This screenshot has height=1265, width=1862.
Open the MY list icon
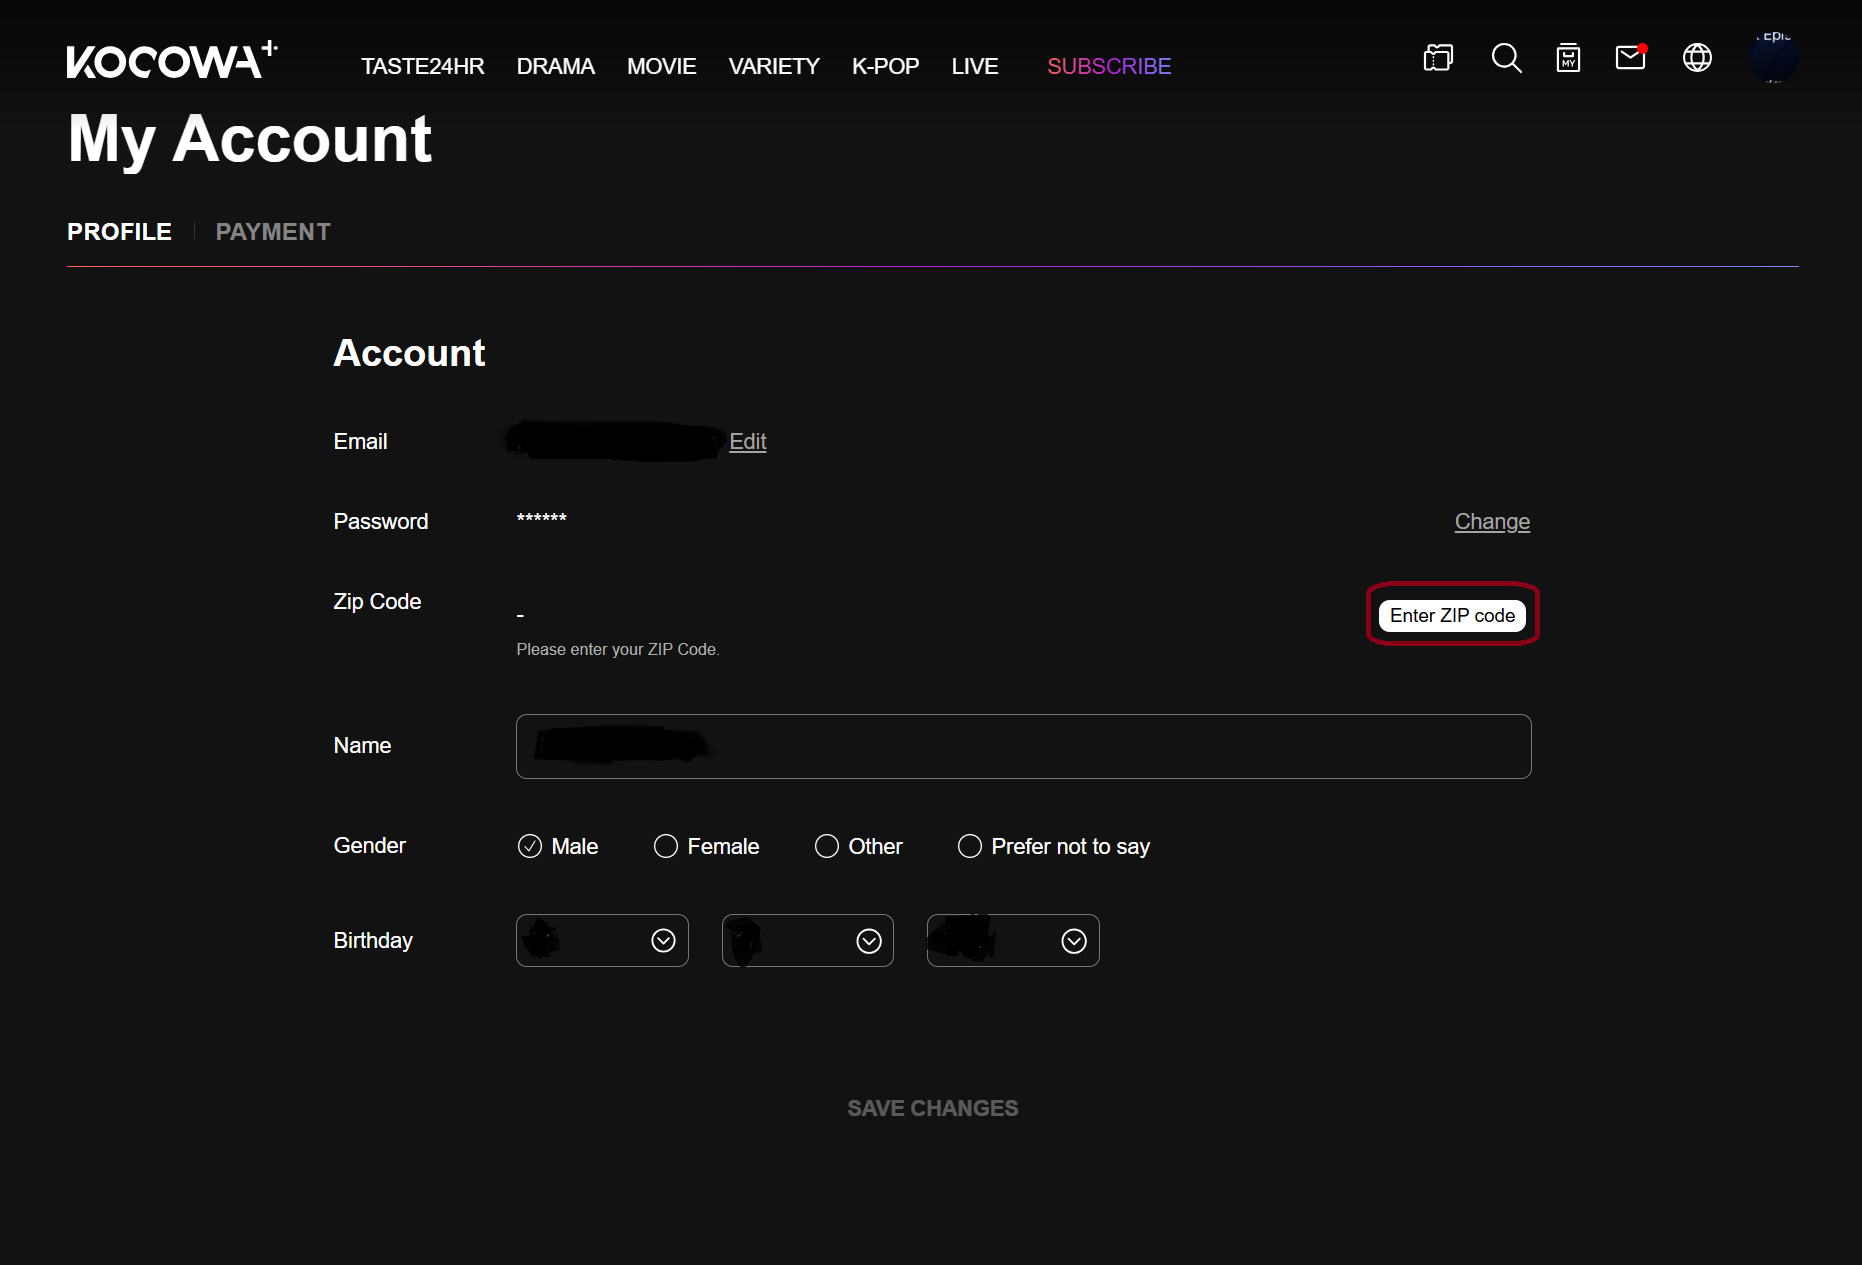coord(1568,58)
